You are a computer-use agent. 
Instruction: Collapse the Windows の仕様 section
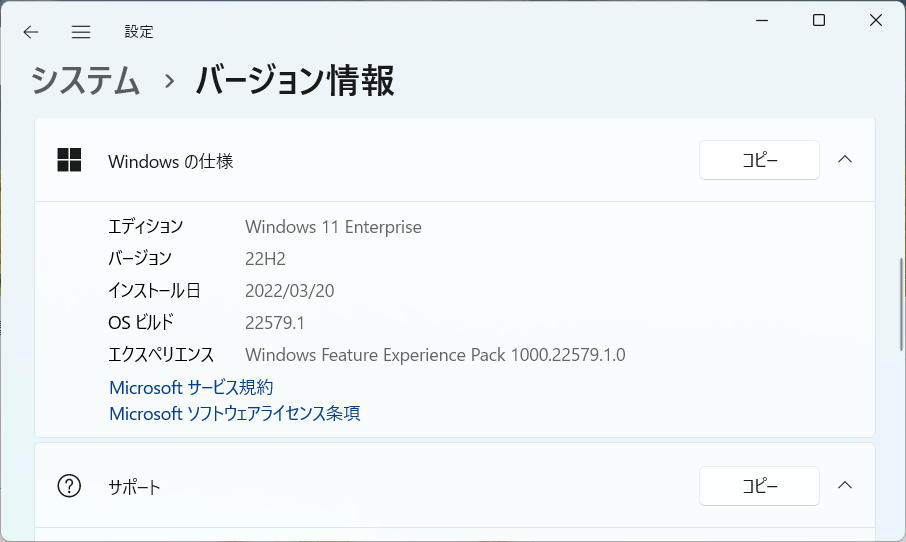click(x=845, y=159)
